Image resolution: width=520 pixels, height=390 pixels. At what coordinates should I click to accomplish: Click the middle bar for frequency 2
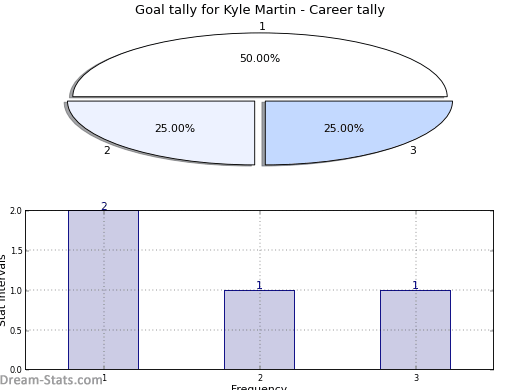pyautogui.click(x=259, y=330)
